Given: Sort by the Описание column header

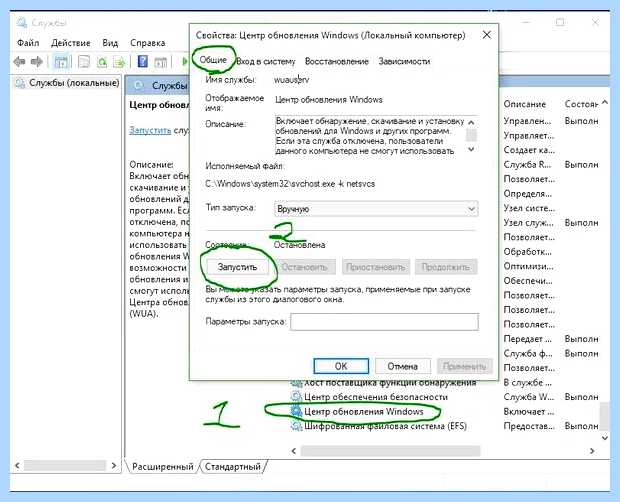Looking at the screenshot, I should (x=525, y=104).
